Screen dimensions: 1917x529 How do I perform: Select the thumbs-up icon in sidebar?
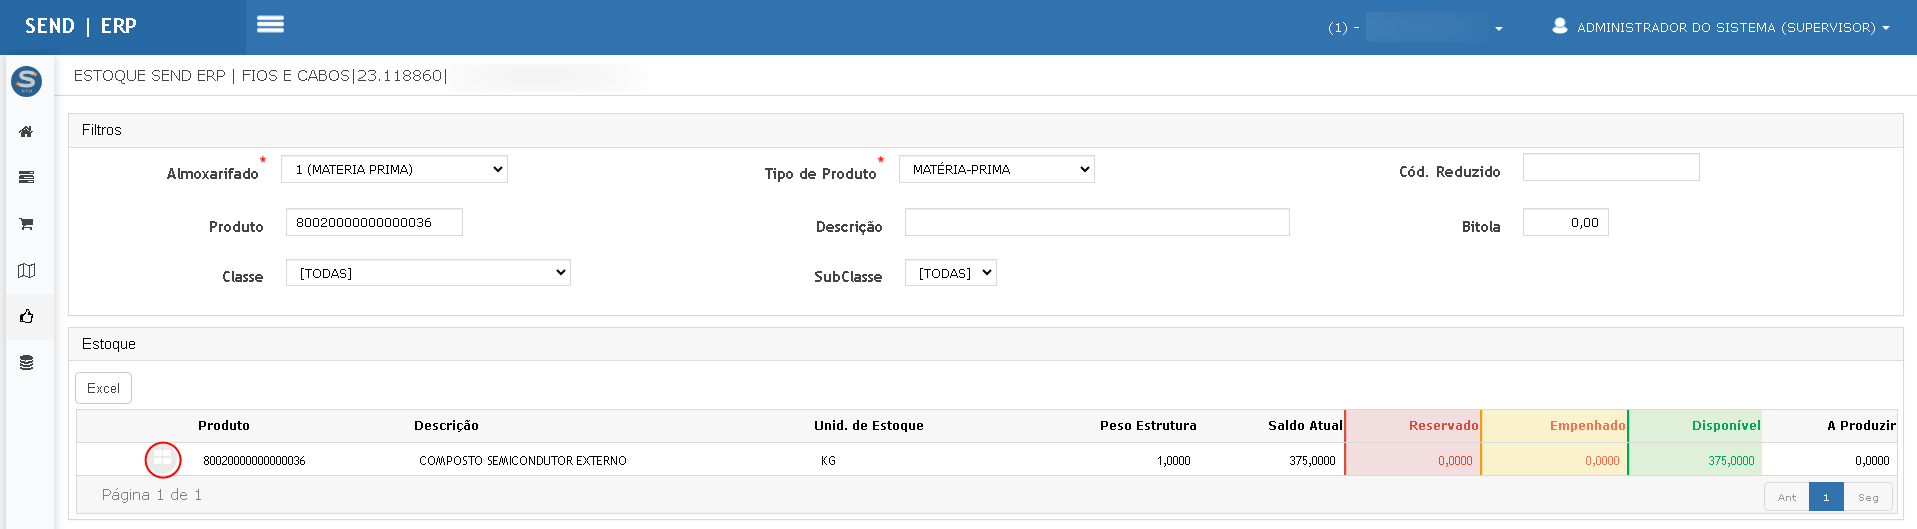(x=27, y=317)
